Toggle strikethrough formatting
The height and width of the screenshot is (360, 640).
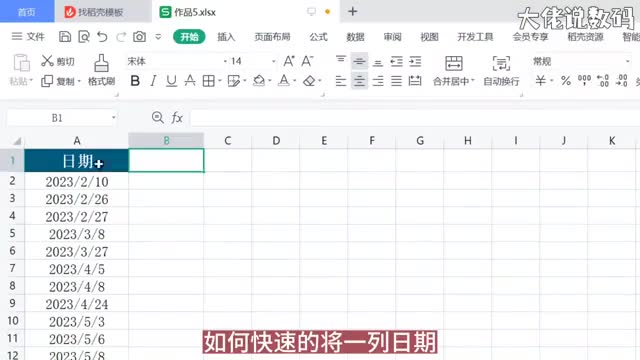click(190, 81)
